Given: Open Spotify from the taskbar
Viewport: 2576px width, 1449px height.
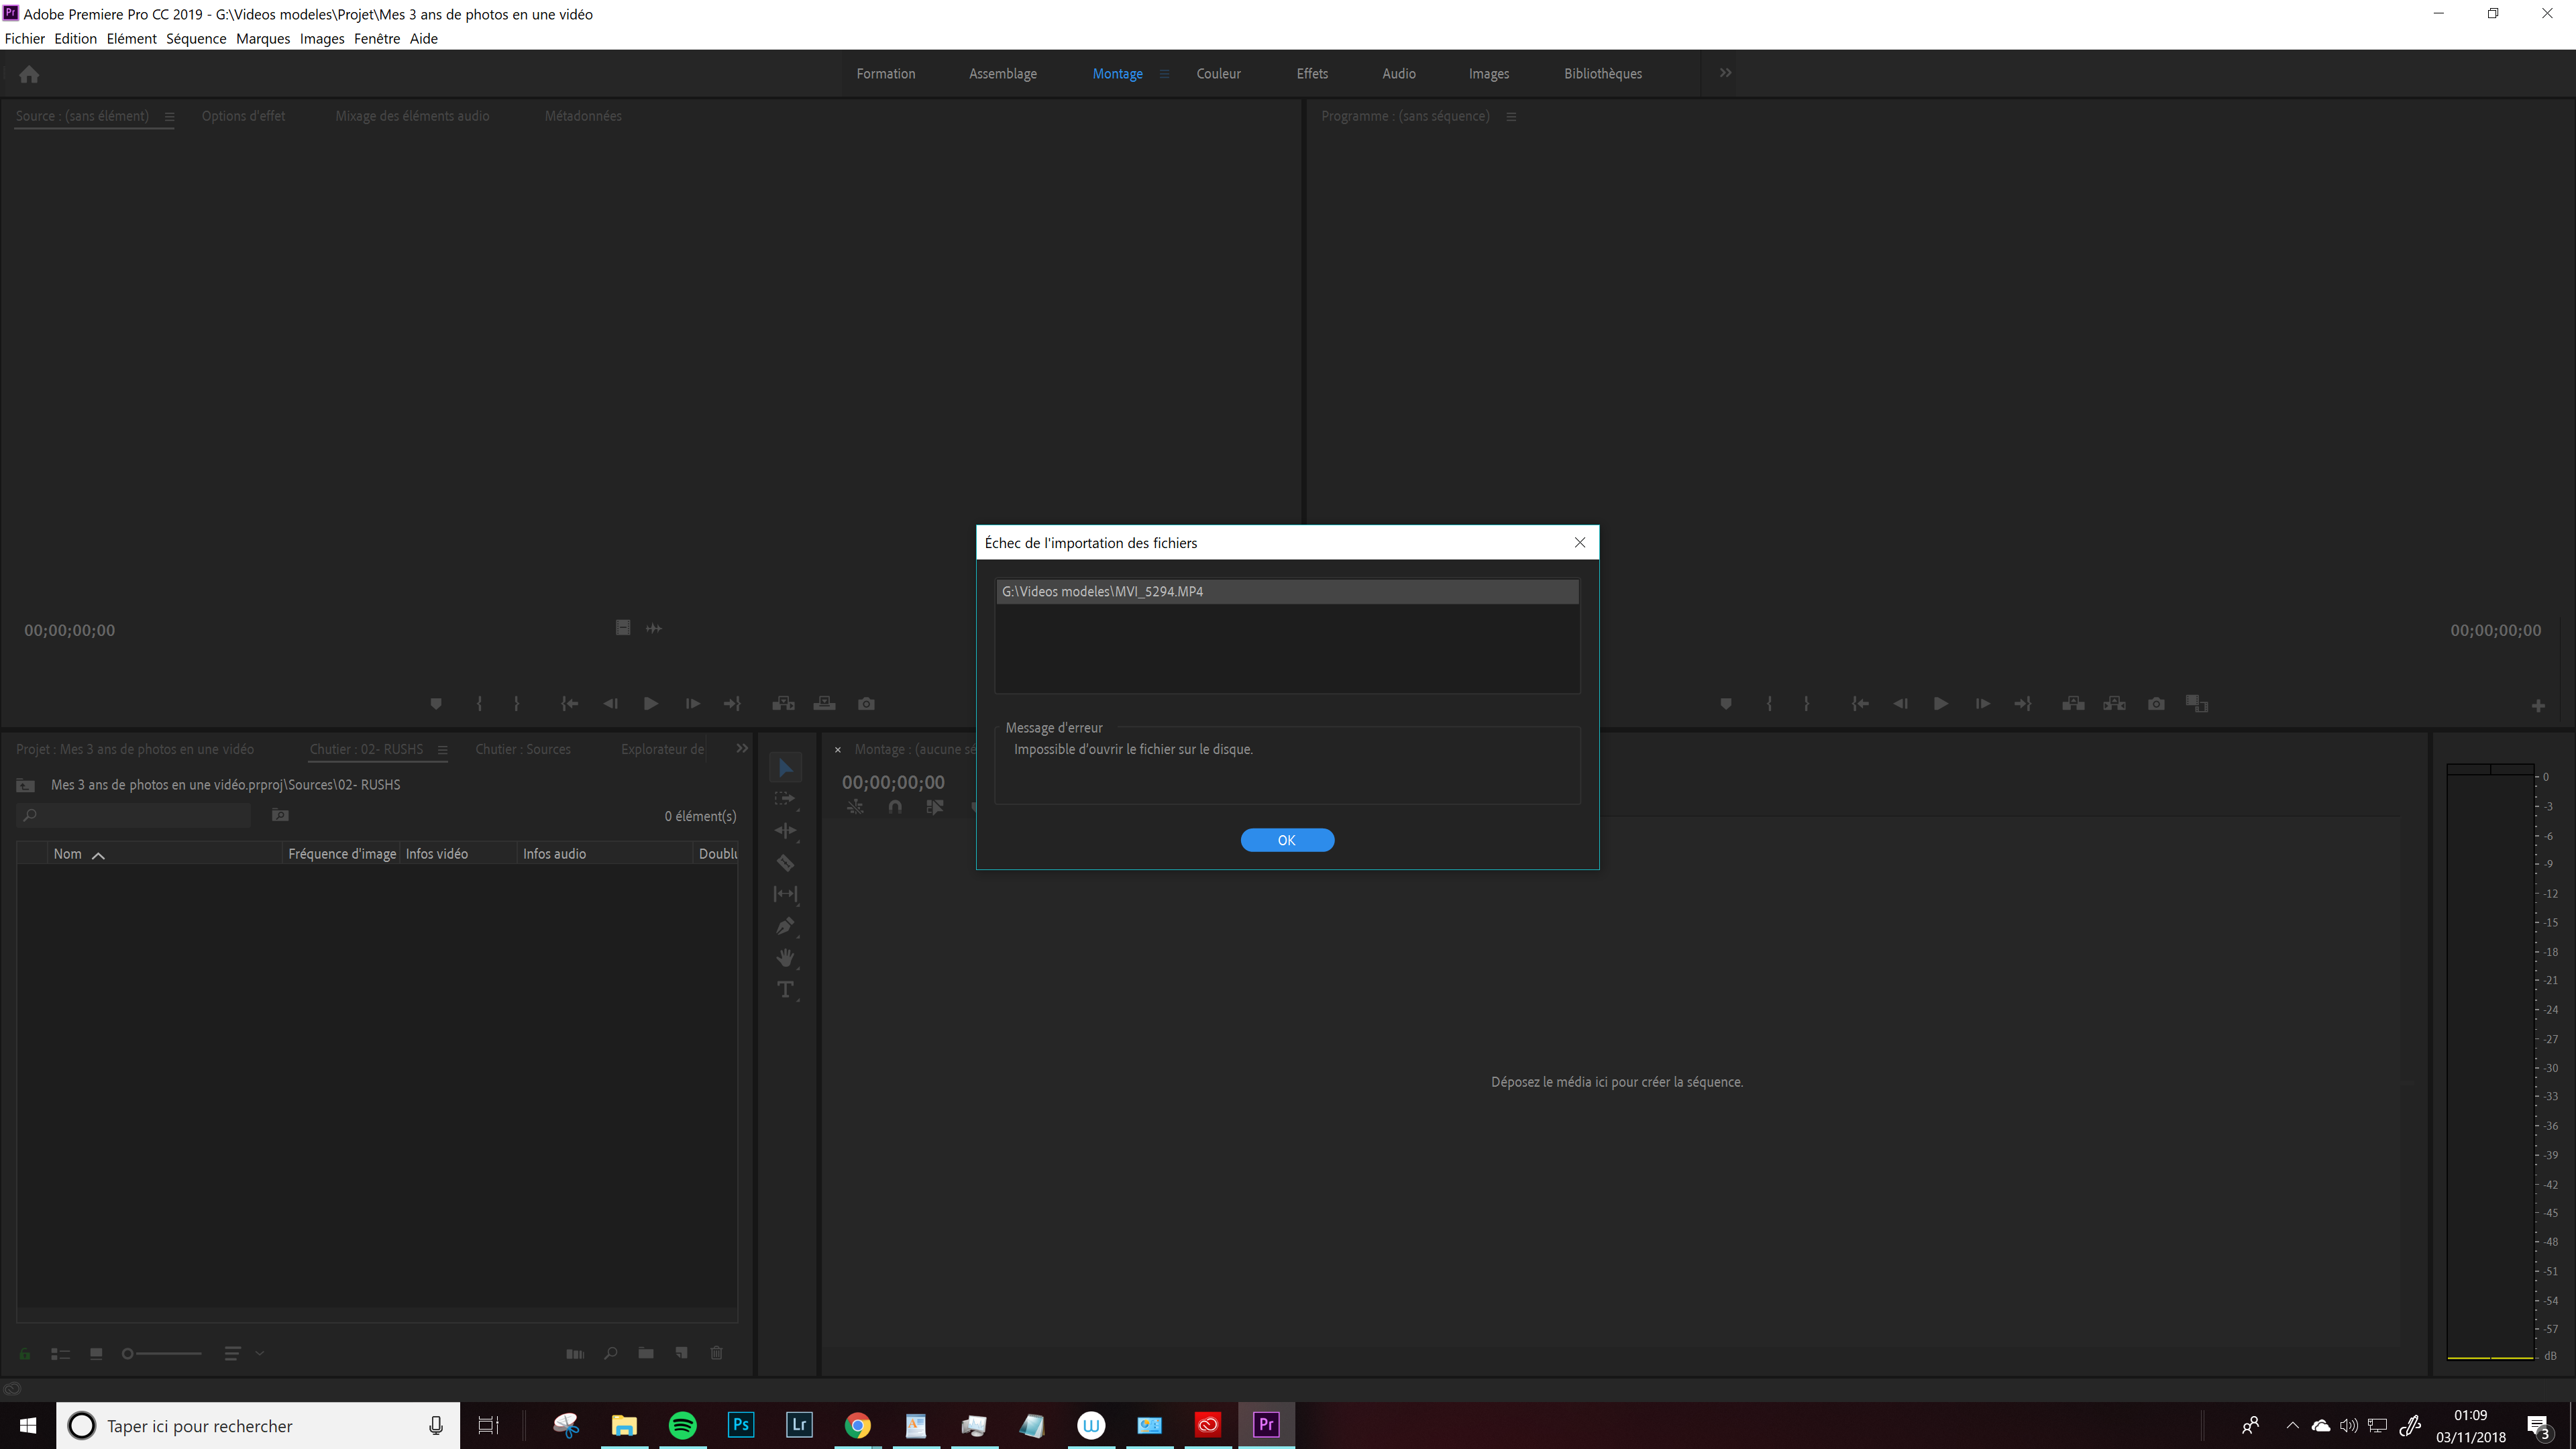Looking at the screenshot, I should [682, 1425].
